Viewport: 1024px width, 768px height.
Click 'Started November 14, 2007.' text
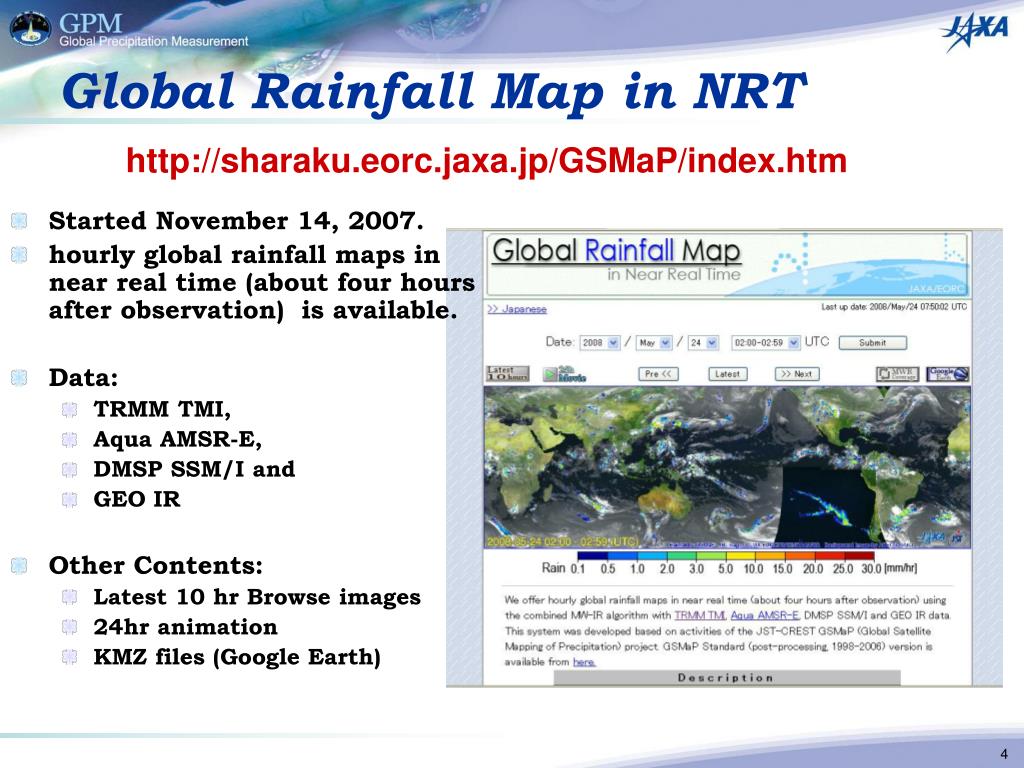click(x=236, y=221)
